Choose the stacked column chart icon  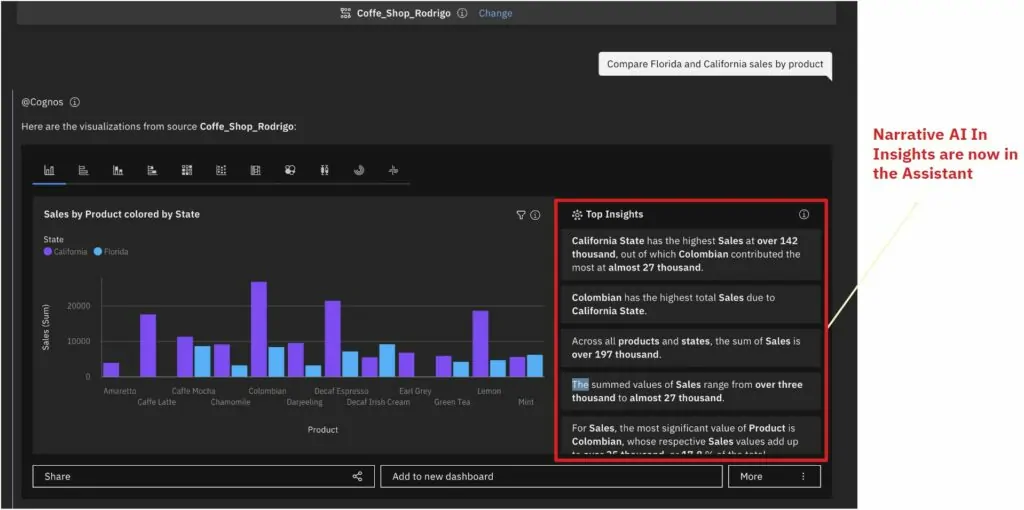[118, 170]
